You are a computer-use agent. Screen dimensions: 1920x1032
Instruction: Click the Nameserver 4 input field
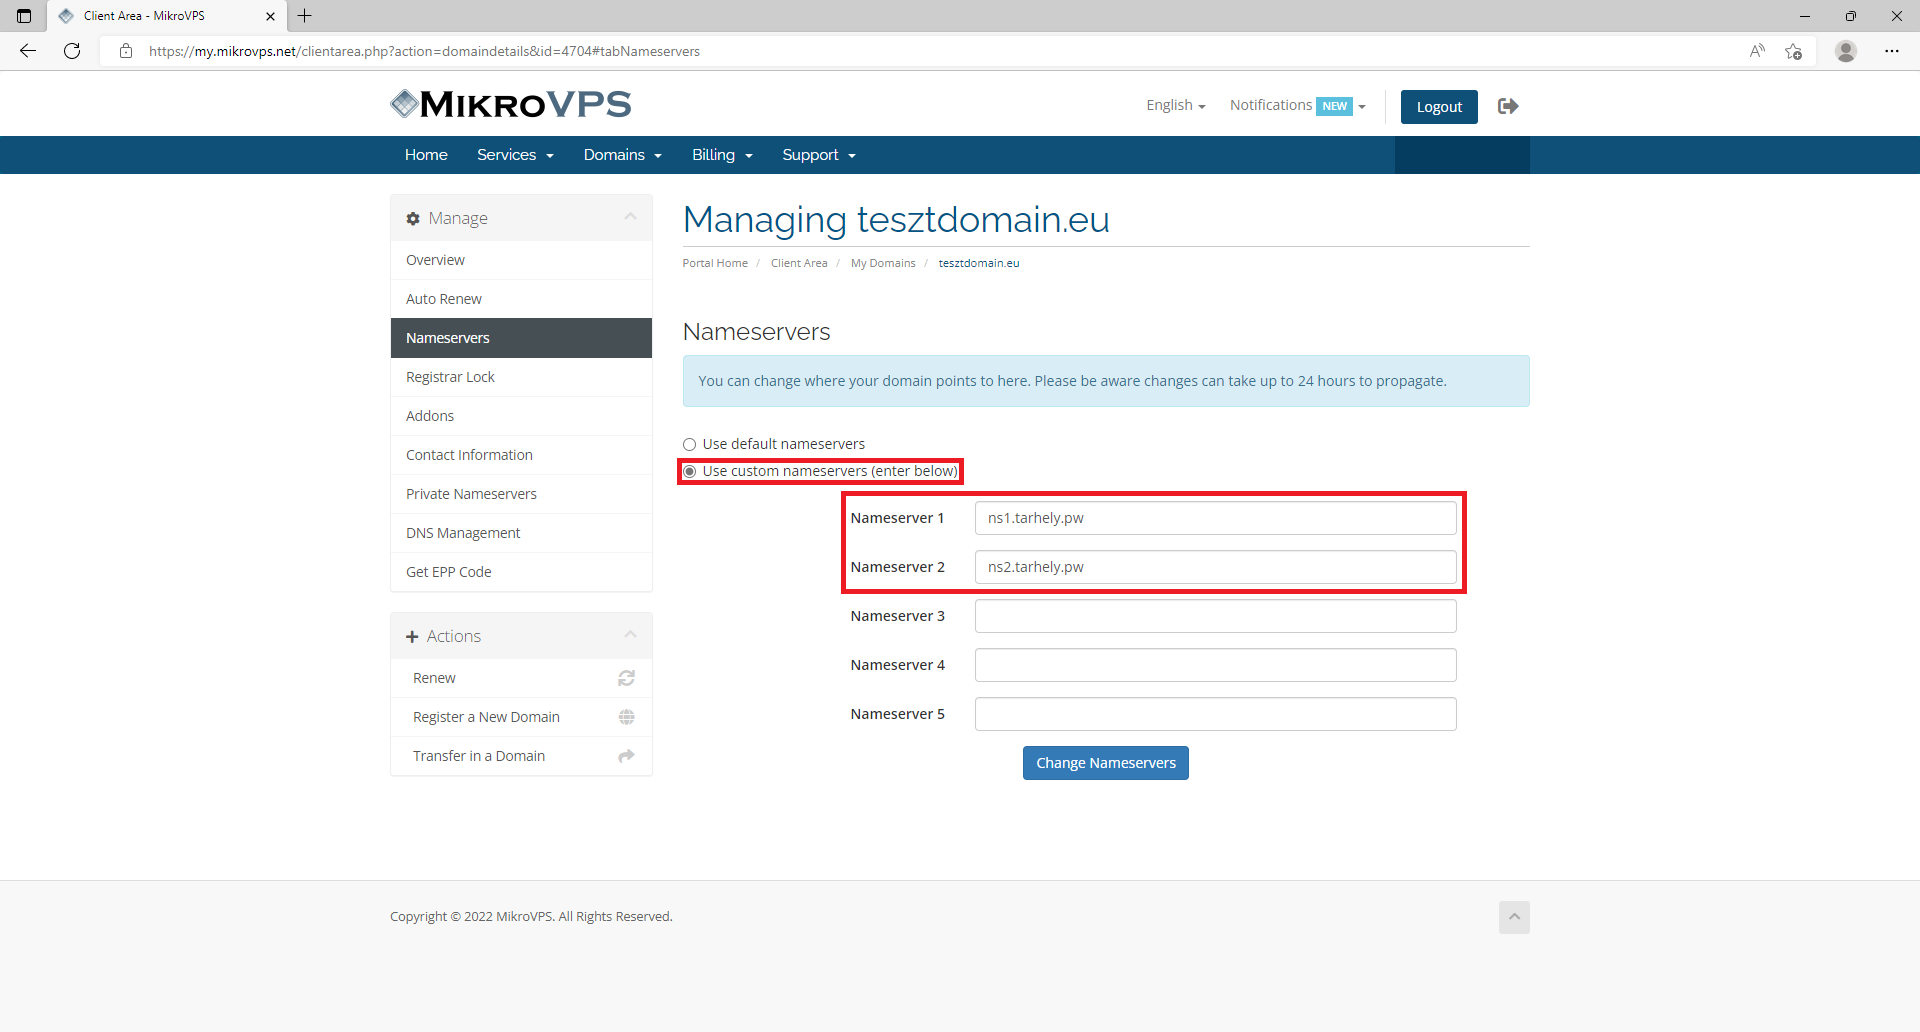[x=1215, y=665]
